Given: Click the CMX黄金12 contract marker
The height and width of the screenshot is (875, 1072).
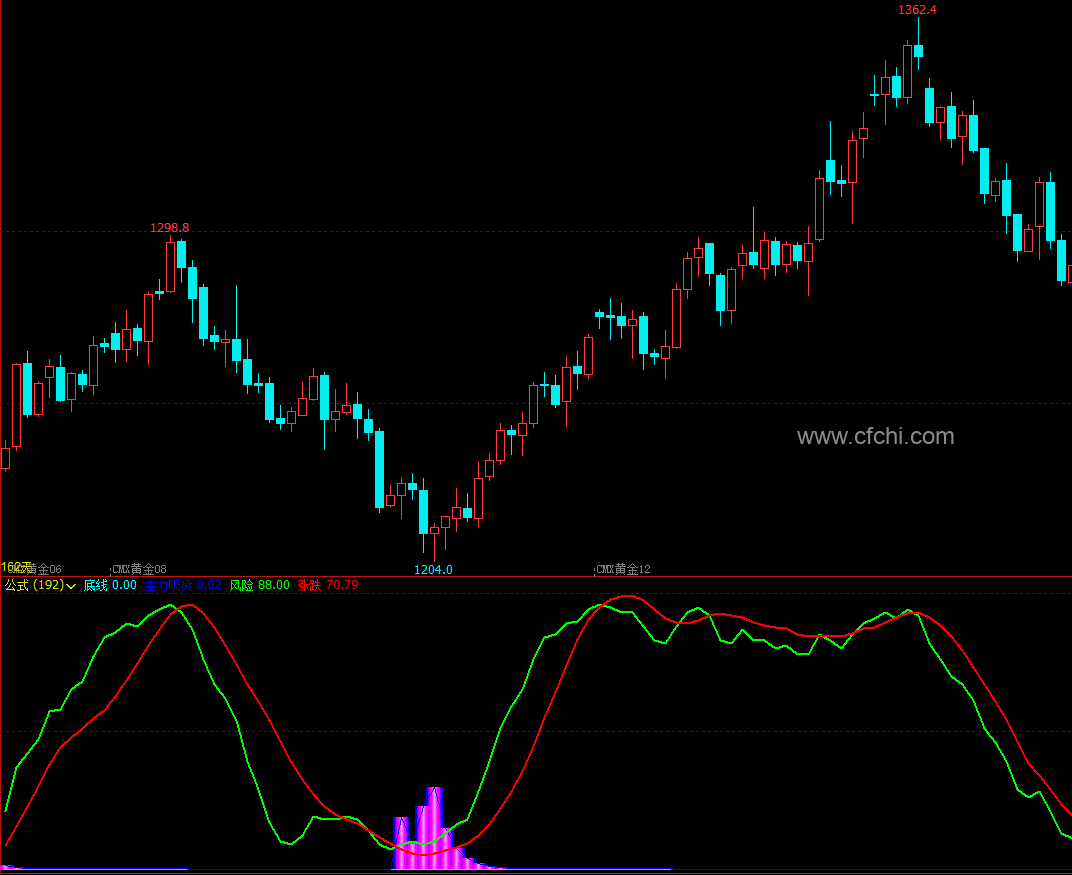Looking at the screenshot, I should [623, 569].
